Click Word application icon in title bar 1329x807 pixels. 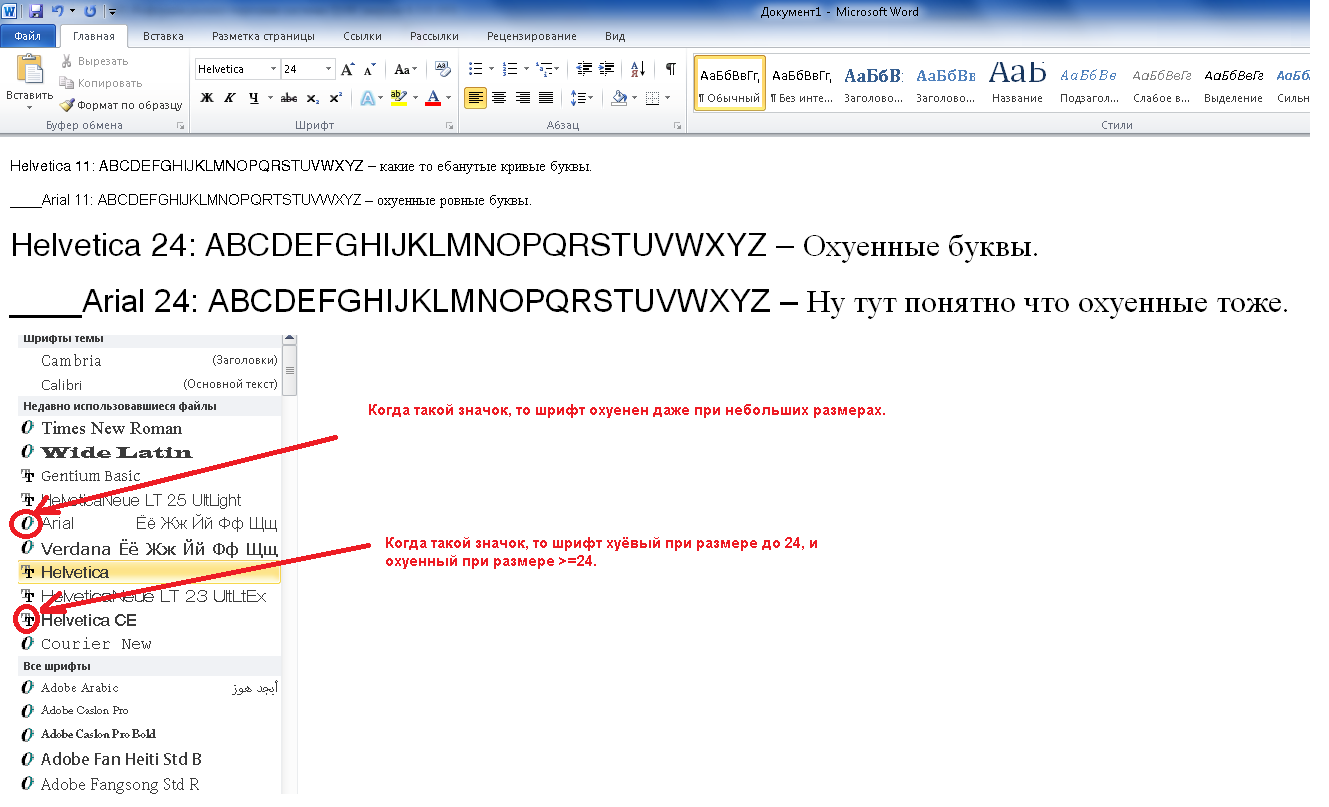click(x=11, y=12)
